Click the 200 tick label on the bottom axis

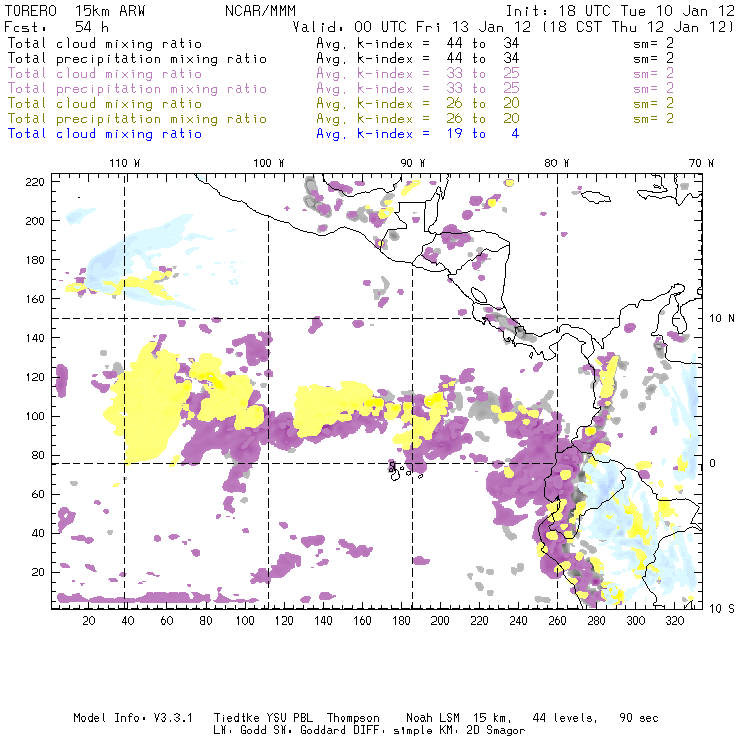point(440,622)
